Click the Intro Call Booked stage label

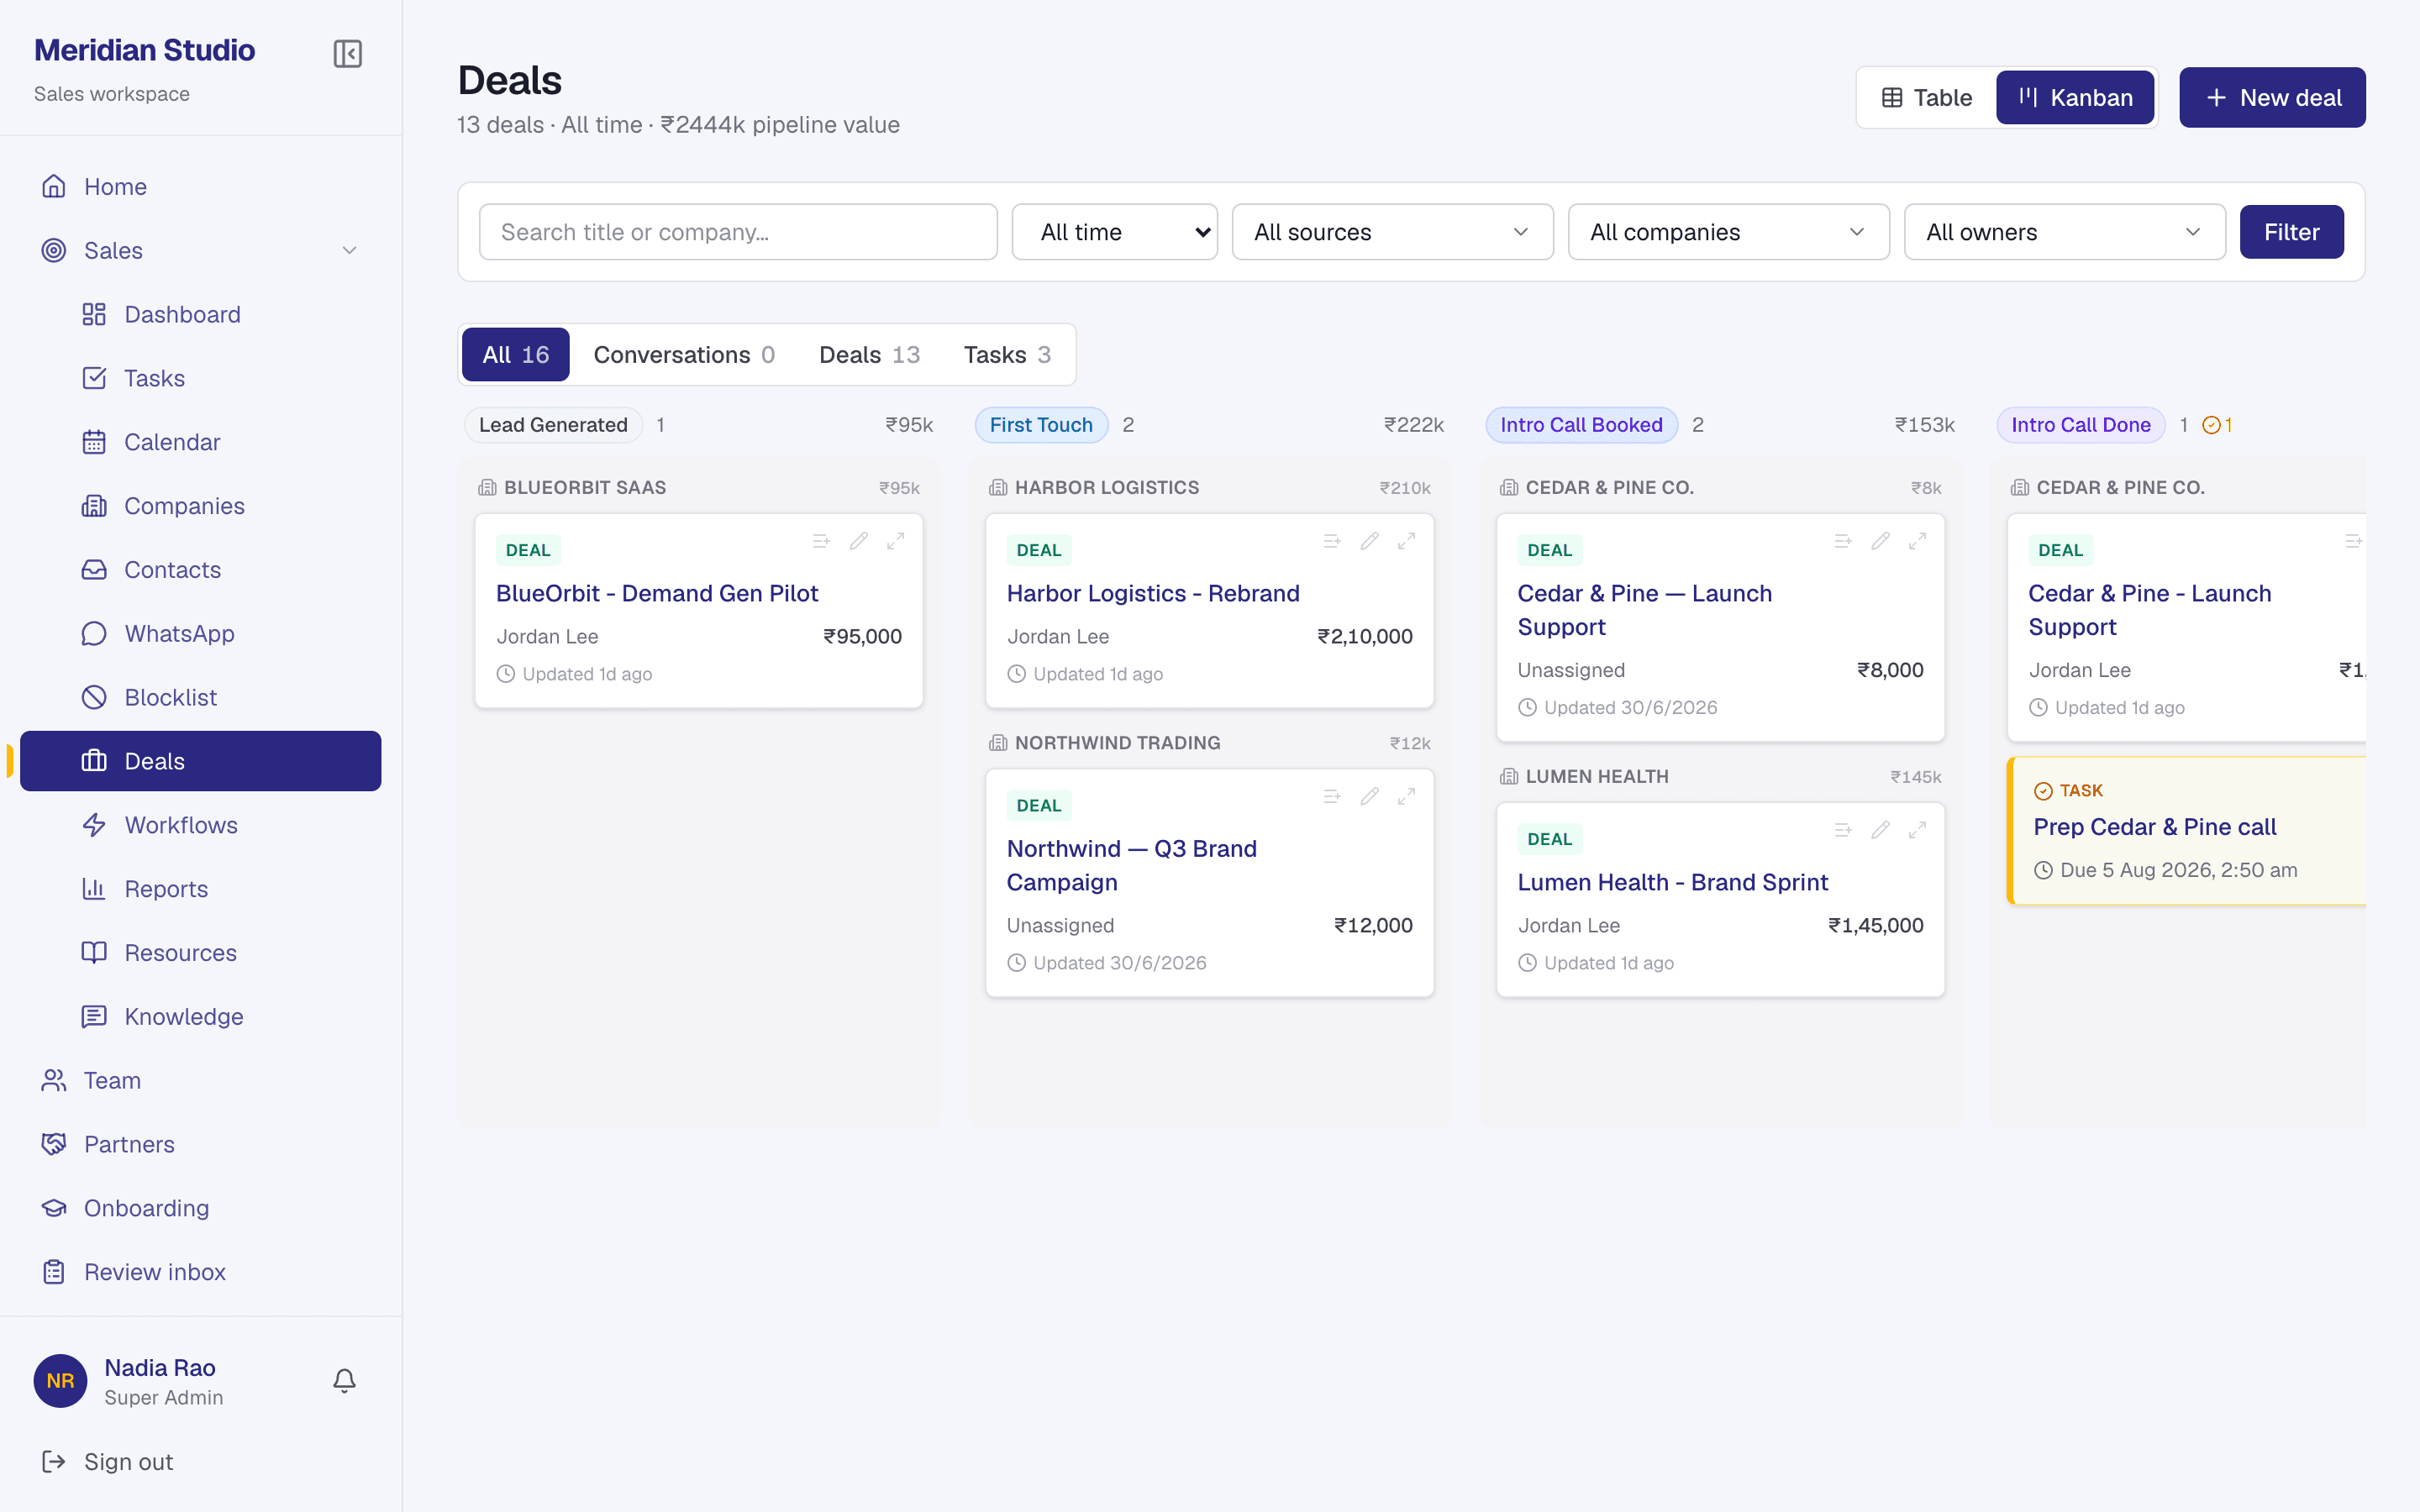(1581, 425)
